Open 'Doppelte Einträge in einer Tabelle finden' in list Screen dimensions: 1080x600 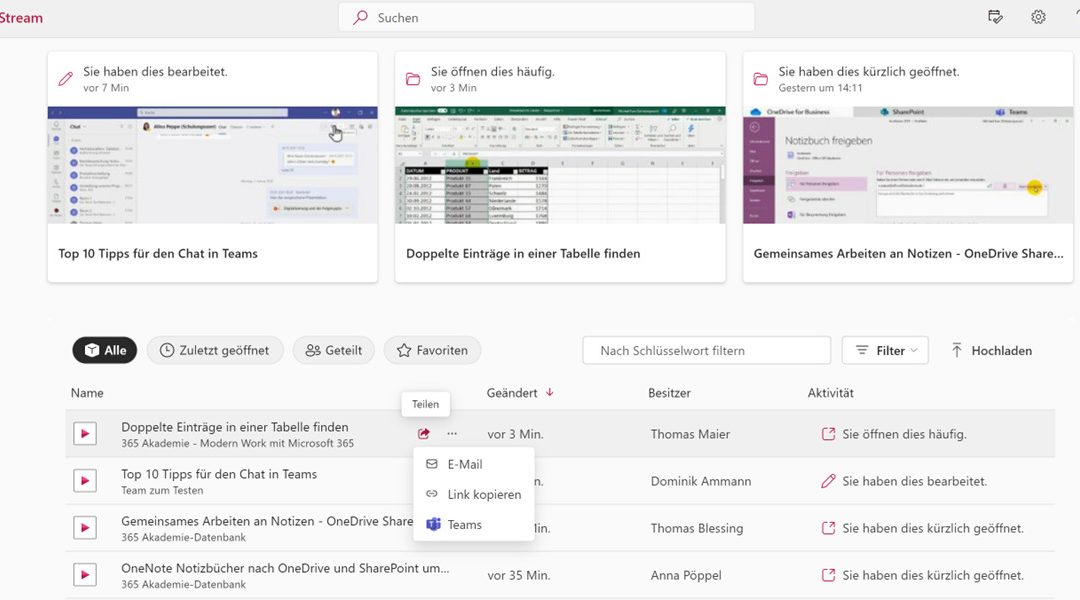point(235,427)
